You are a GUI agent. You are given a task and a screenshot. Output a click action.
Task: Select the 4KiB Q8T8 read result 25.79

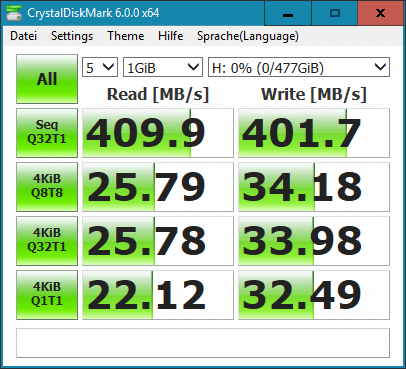point(158,187)
